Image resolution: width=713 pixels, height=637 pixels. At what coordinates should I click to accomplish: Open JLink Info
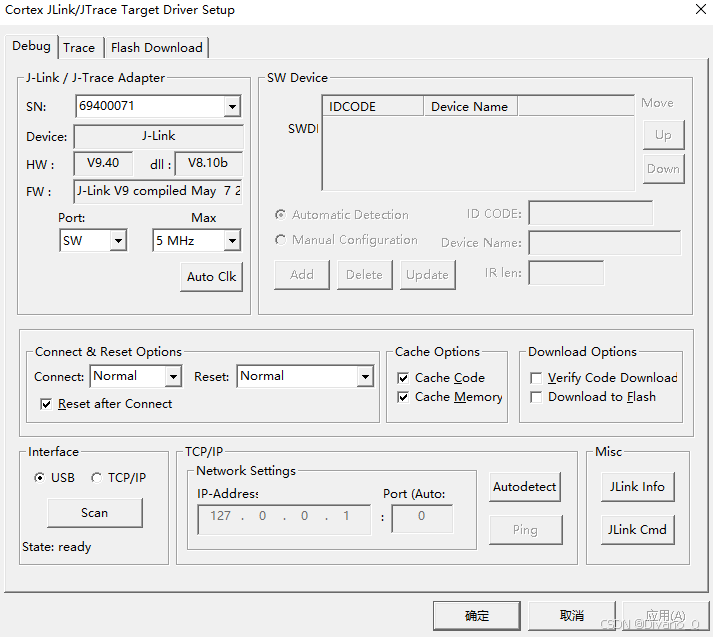(x=637, y=487)
